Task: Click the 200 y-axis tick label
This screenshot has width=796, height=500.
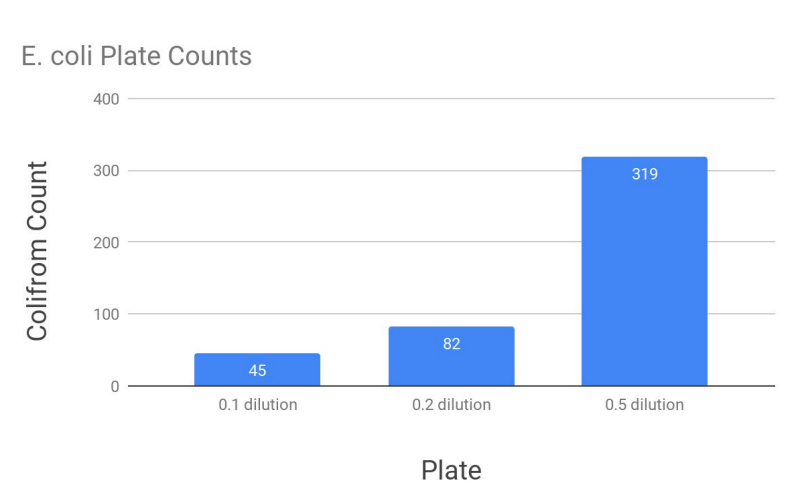Action: pos(106,243)
